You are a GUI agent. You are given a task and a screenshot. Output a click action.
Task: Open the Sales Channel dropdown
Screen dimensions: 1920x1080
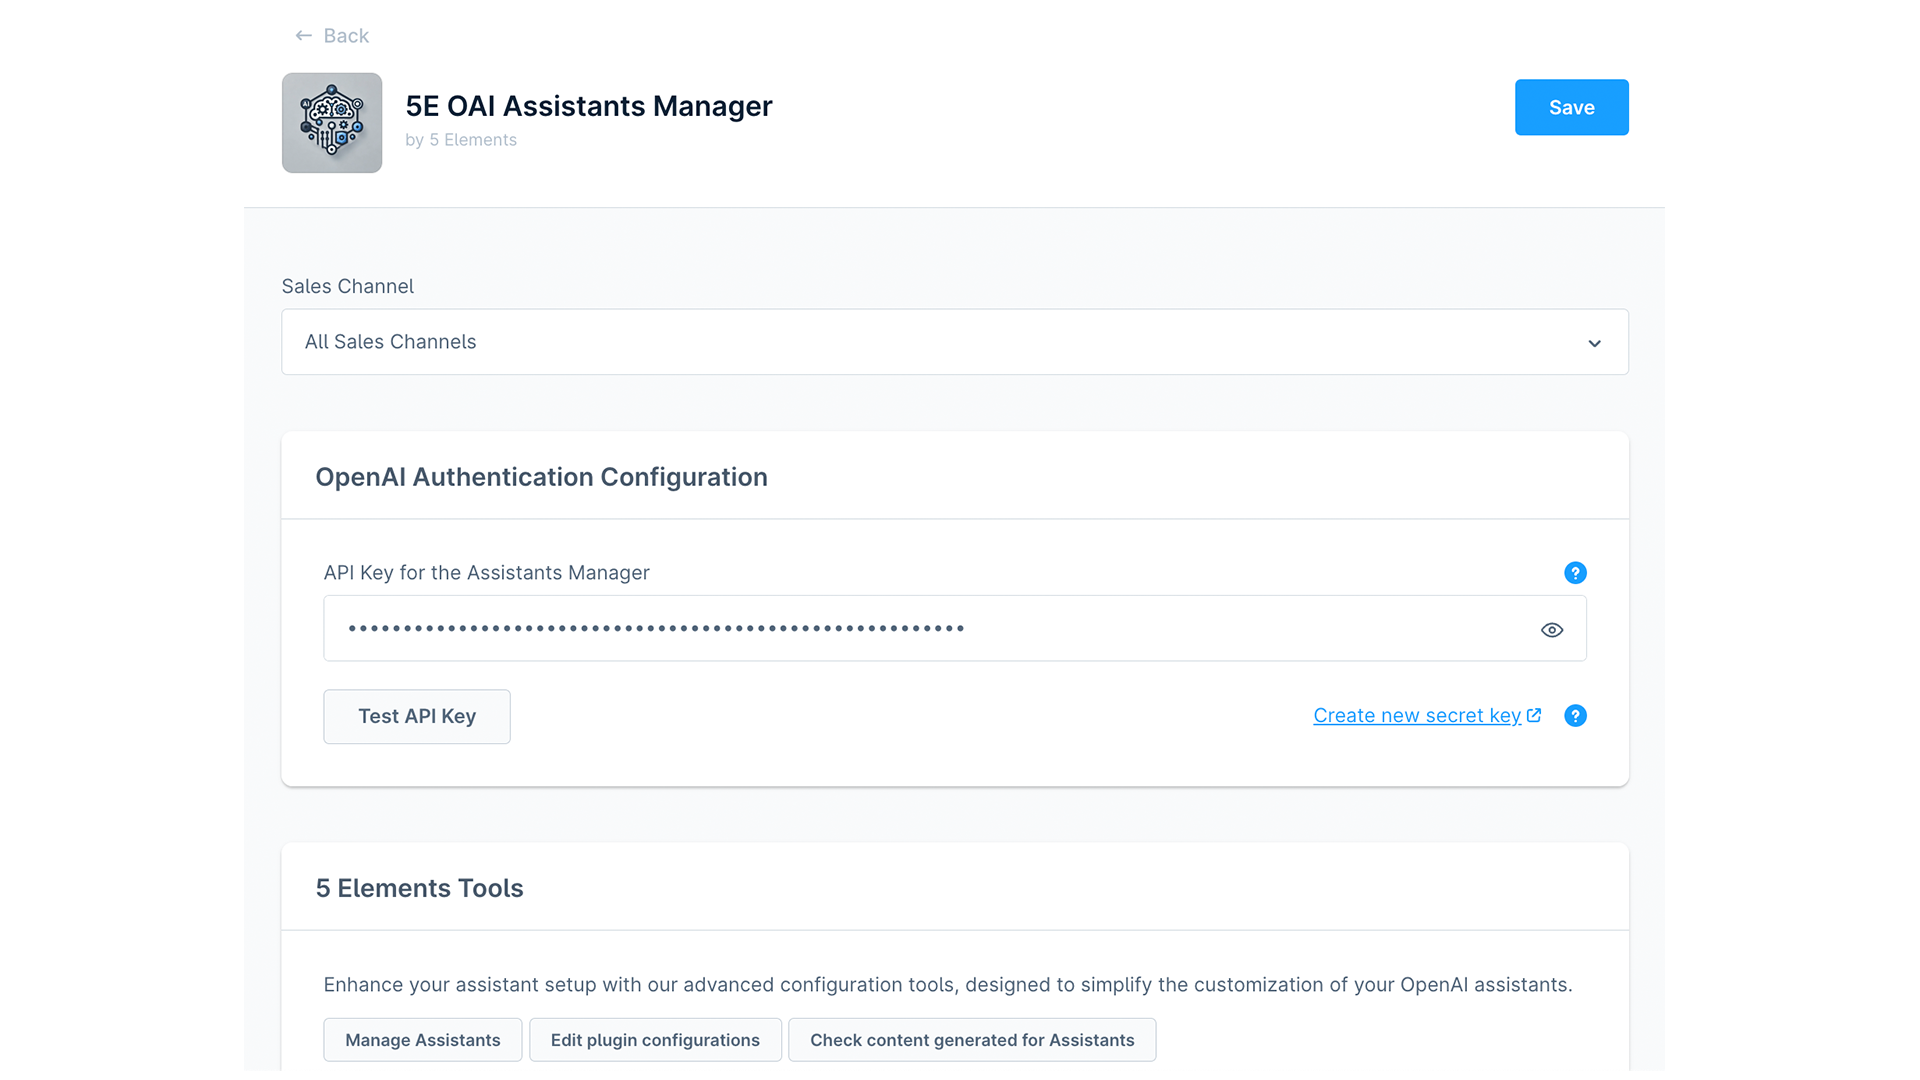coord(955,342)
